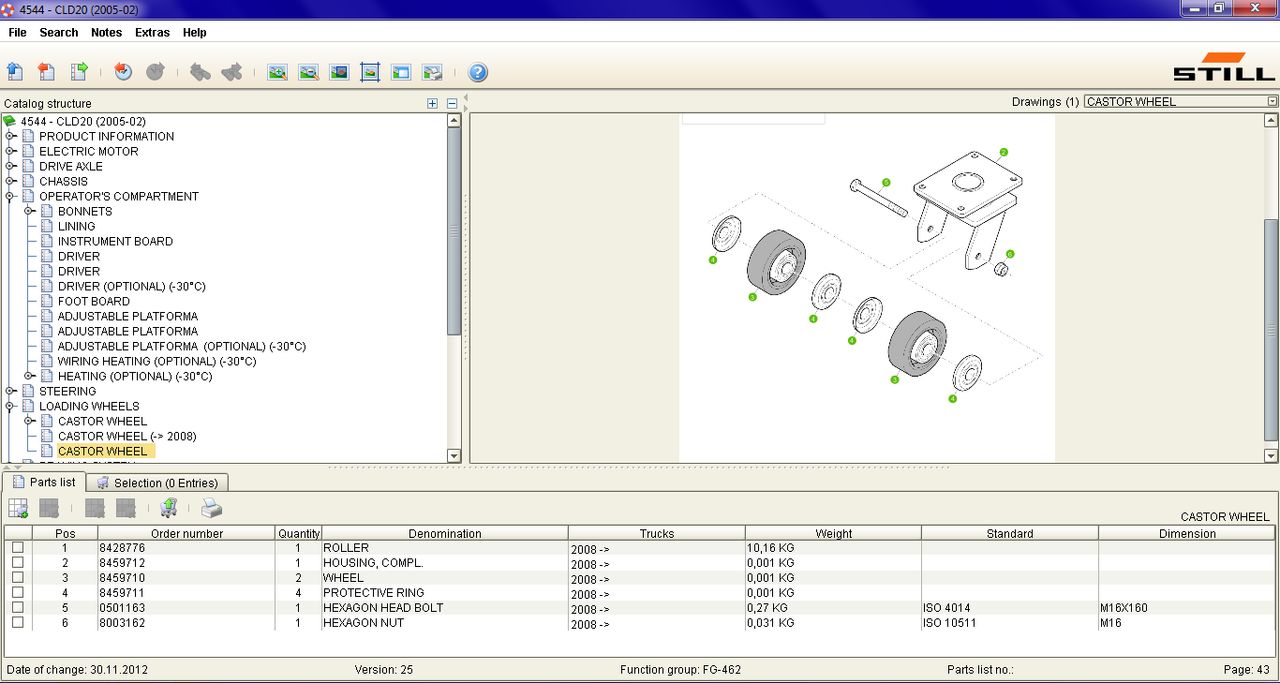
Task: Click the green callout 6 near the nut
Action: tap(1010, 254)
